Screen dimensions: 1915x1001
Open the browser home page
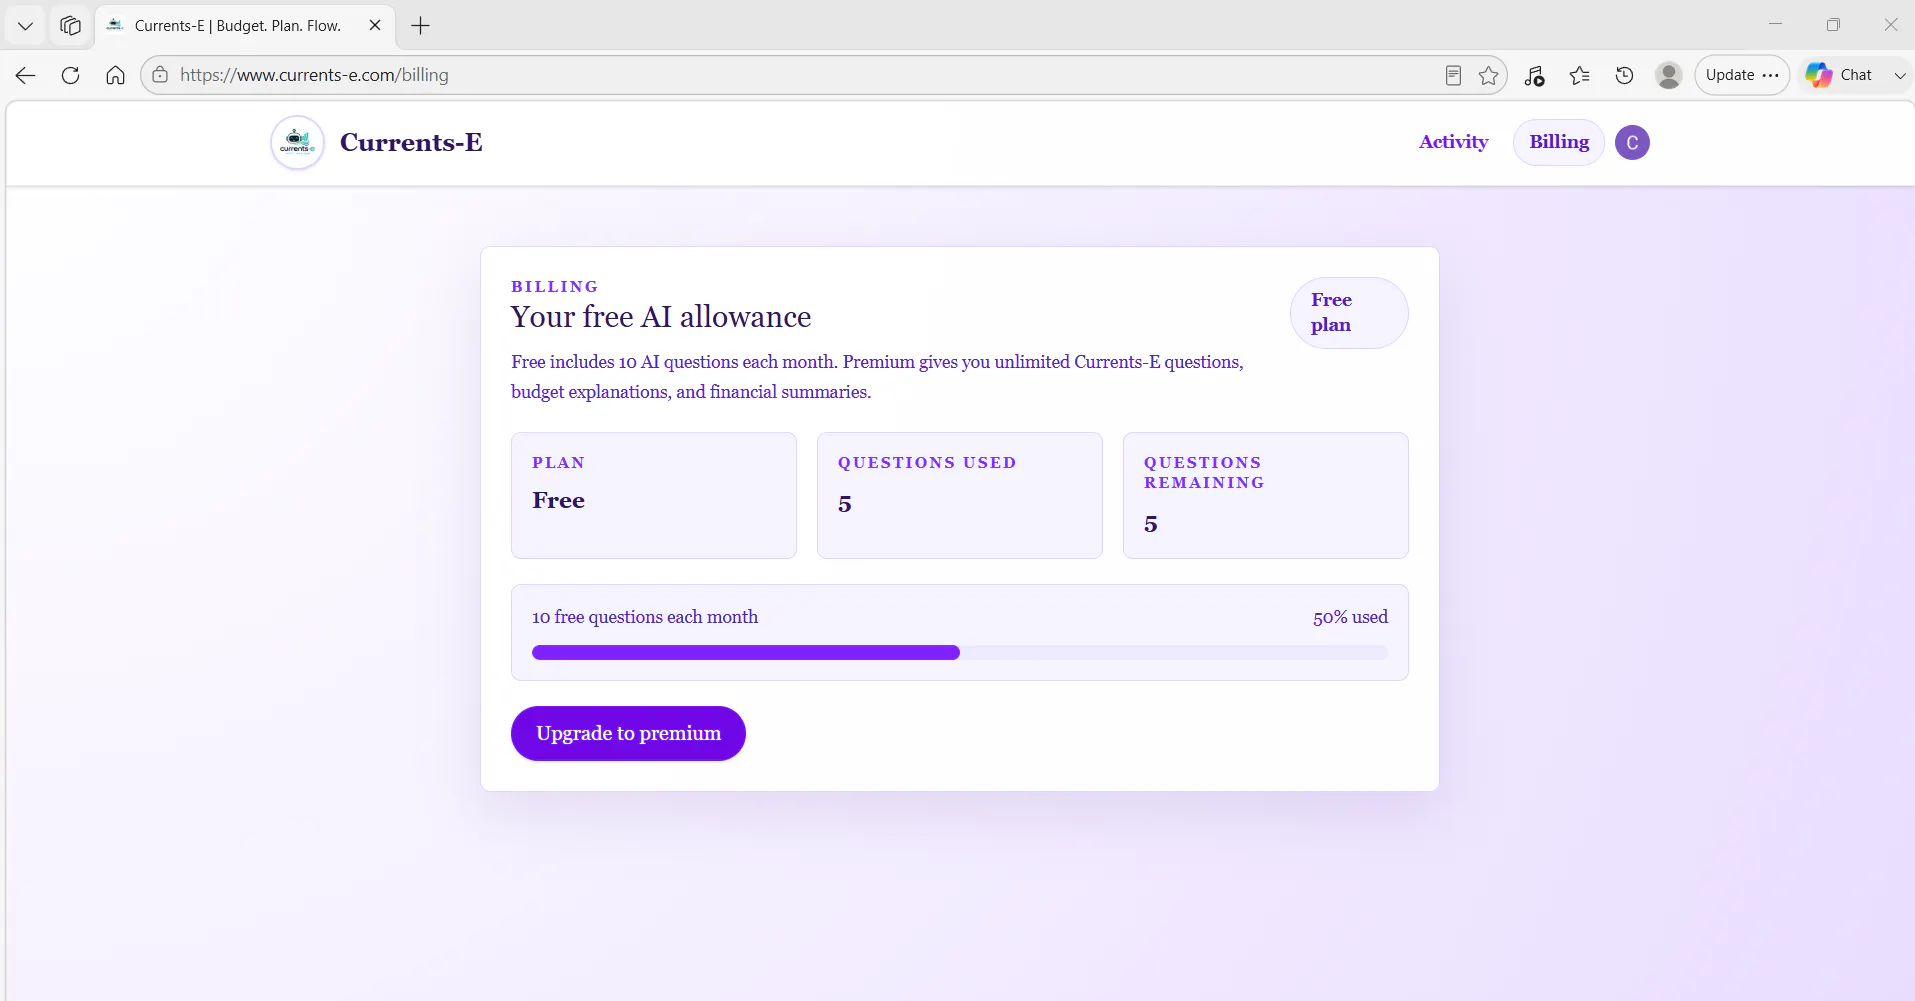tap(115, 75)
